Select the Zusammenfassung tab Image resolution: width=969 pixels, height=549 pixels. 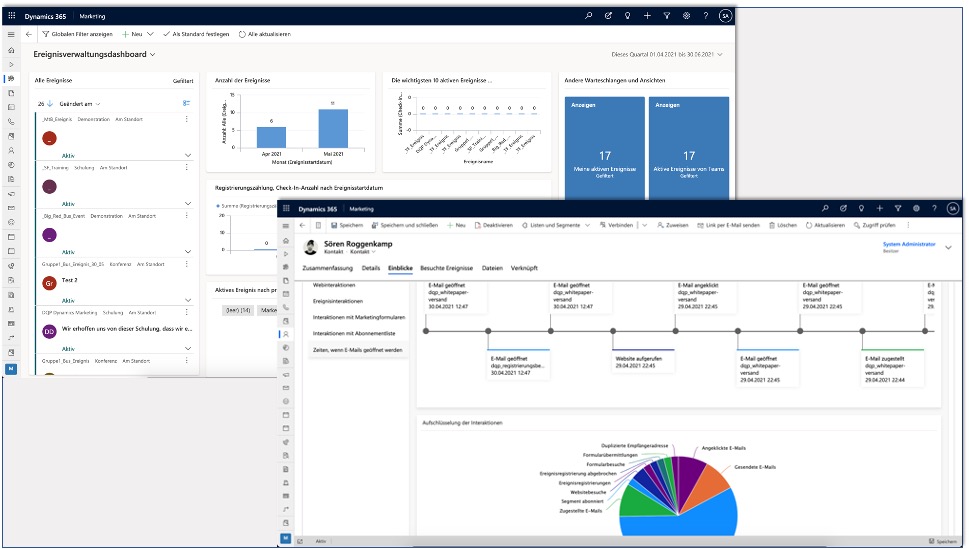[327, 268]
